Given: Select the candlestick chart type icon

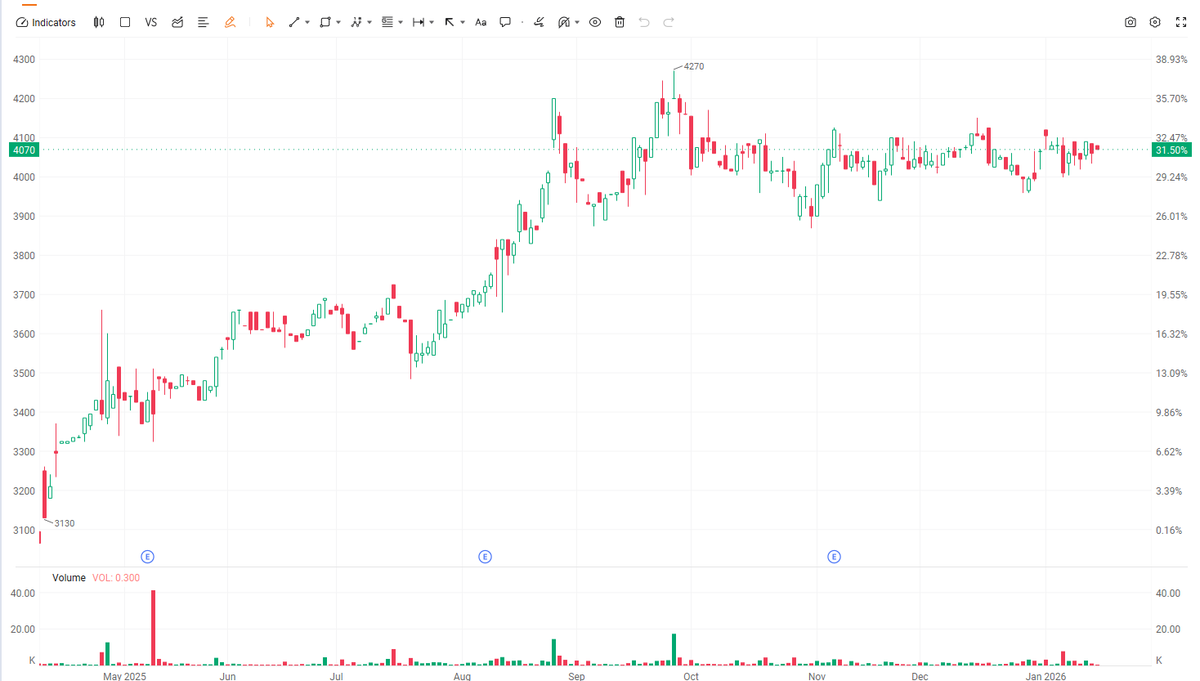Looking at the screenshot, I should click(x=98, y=22).
